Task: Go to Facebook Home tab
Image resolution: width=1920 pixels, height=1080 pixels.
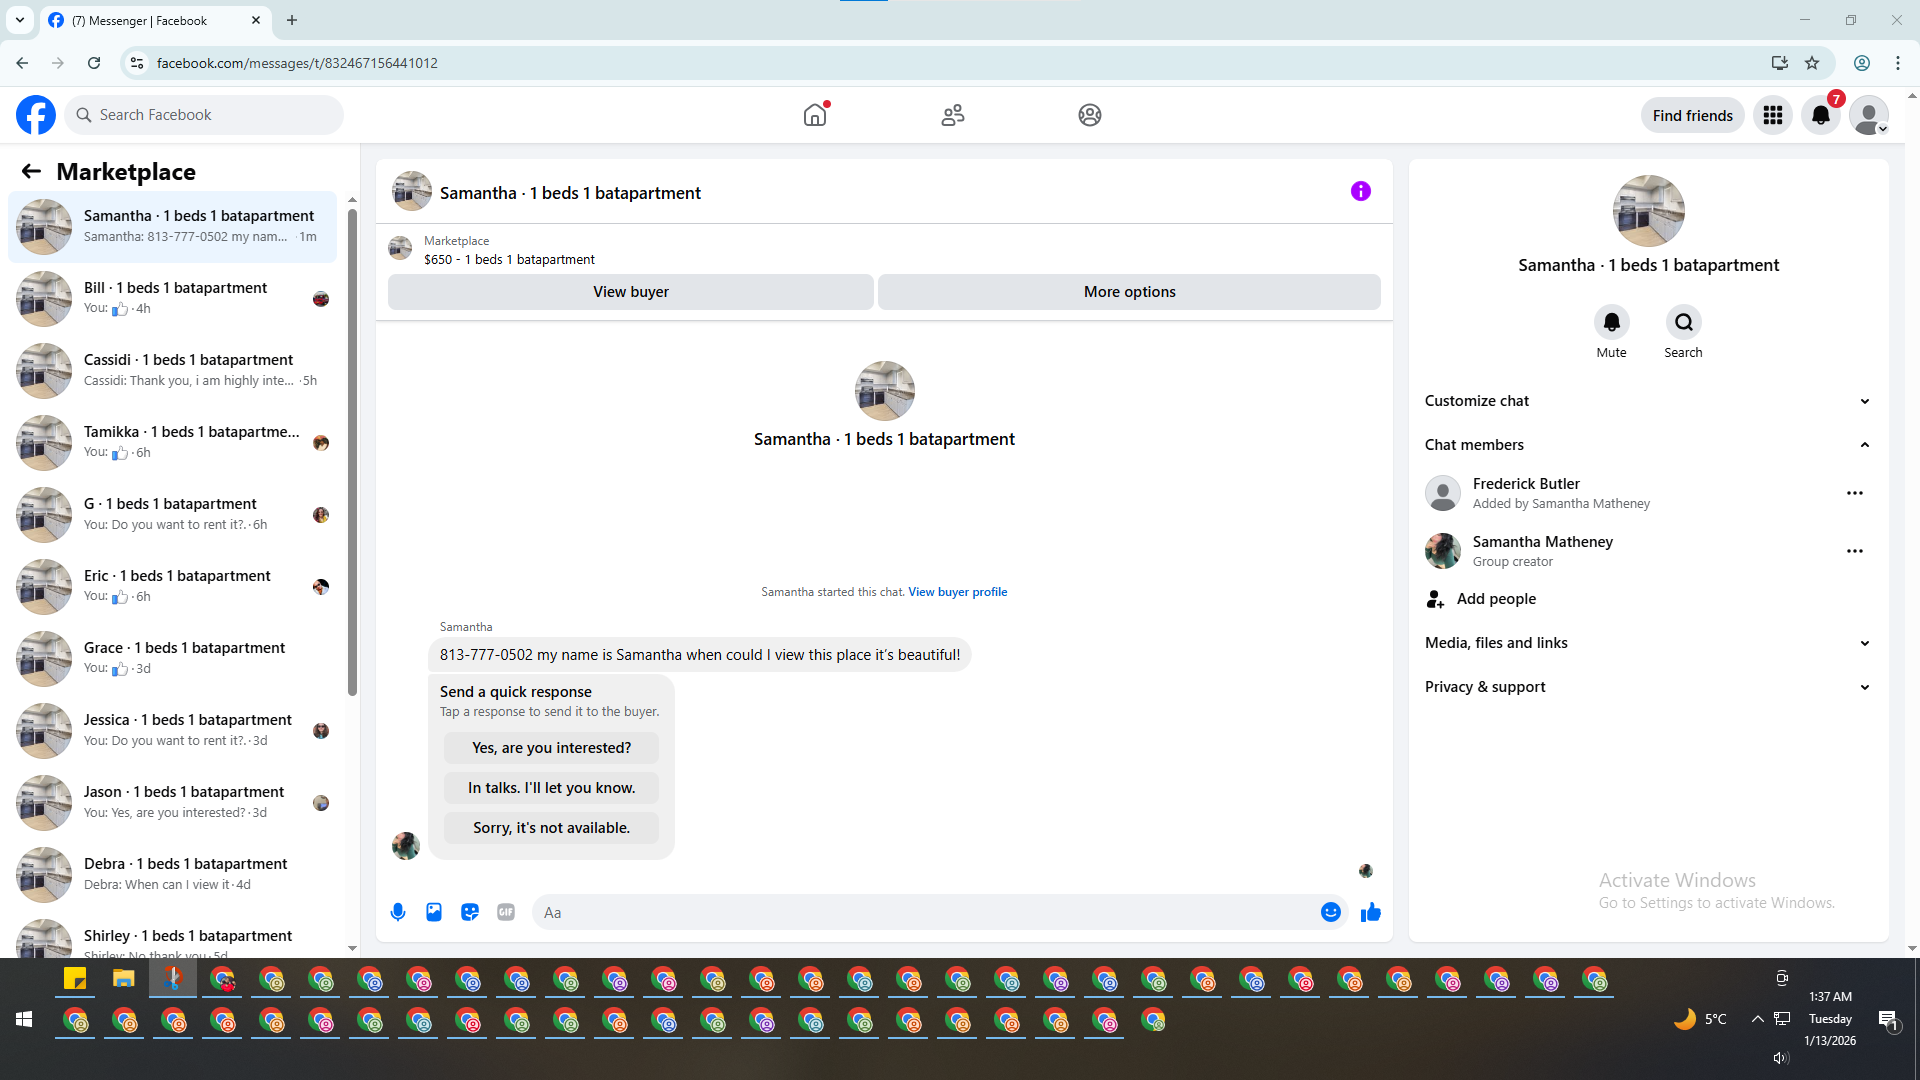Action: [x=815, y=116]
